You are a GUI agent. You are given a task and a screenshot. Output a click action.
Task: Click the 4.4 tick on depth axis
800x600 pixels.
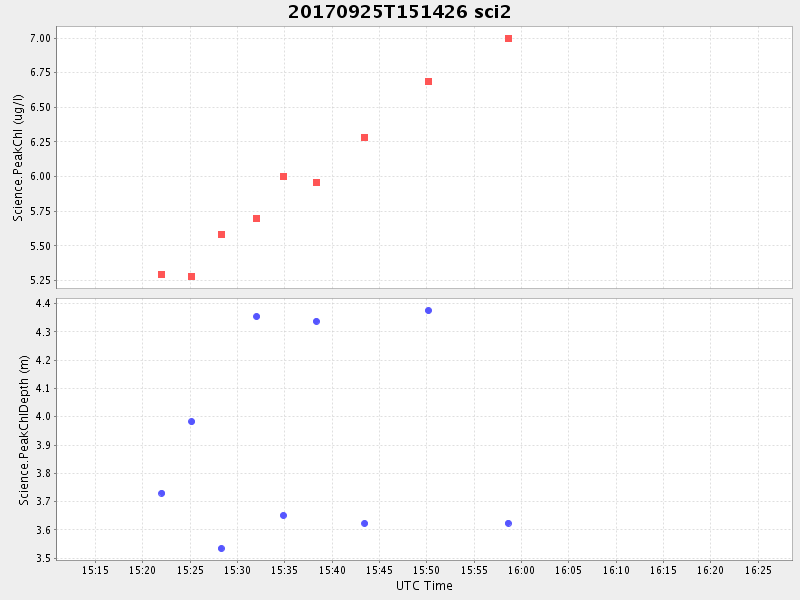[x=43, y=304]
